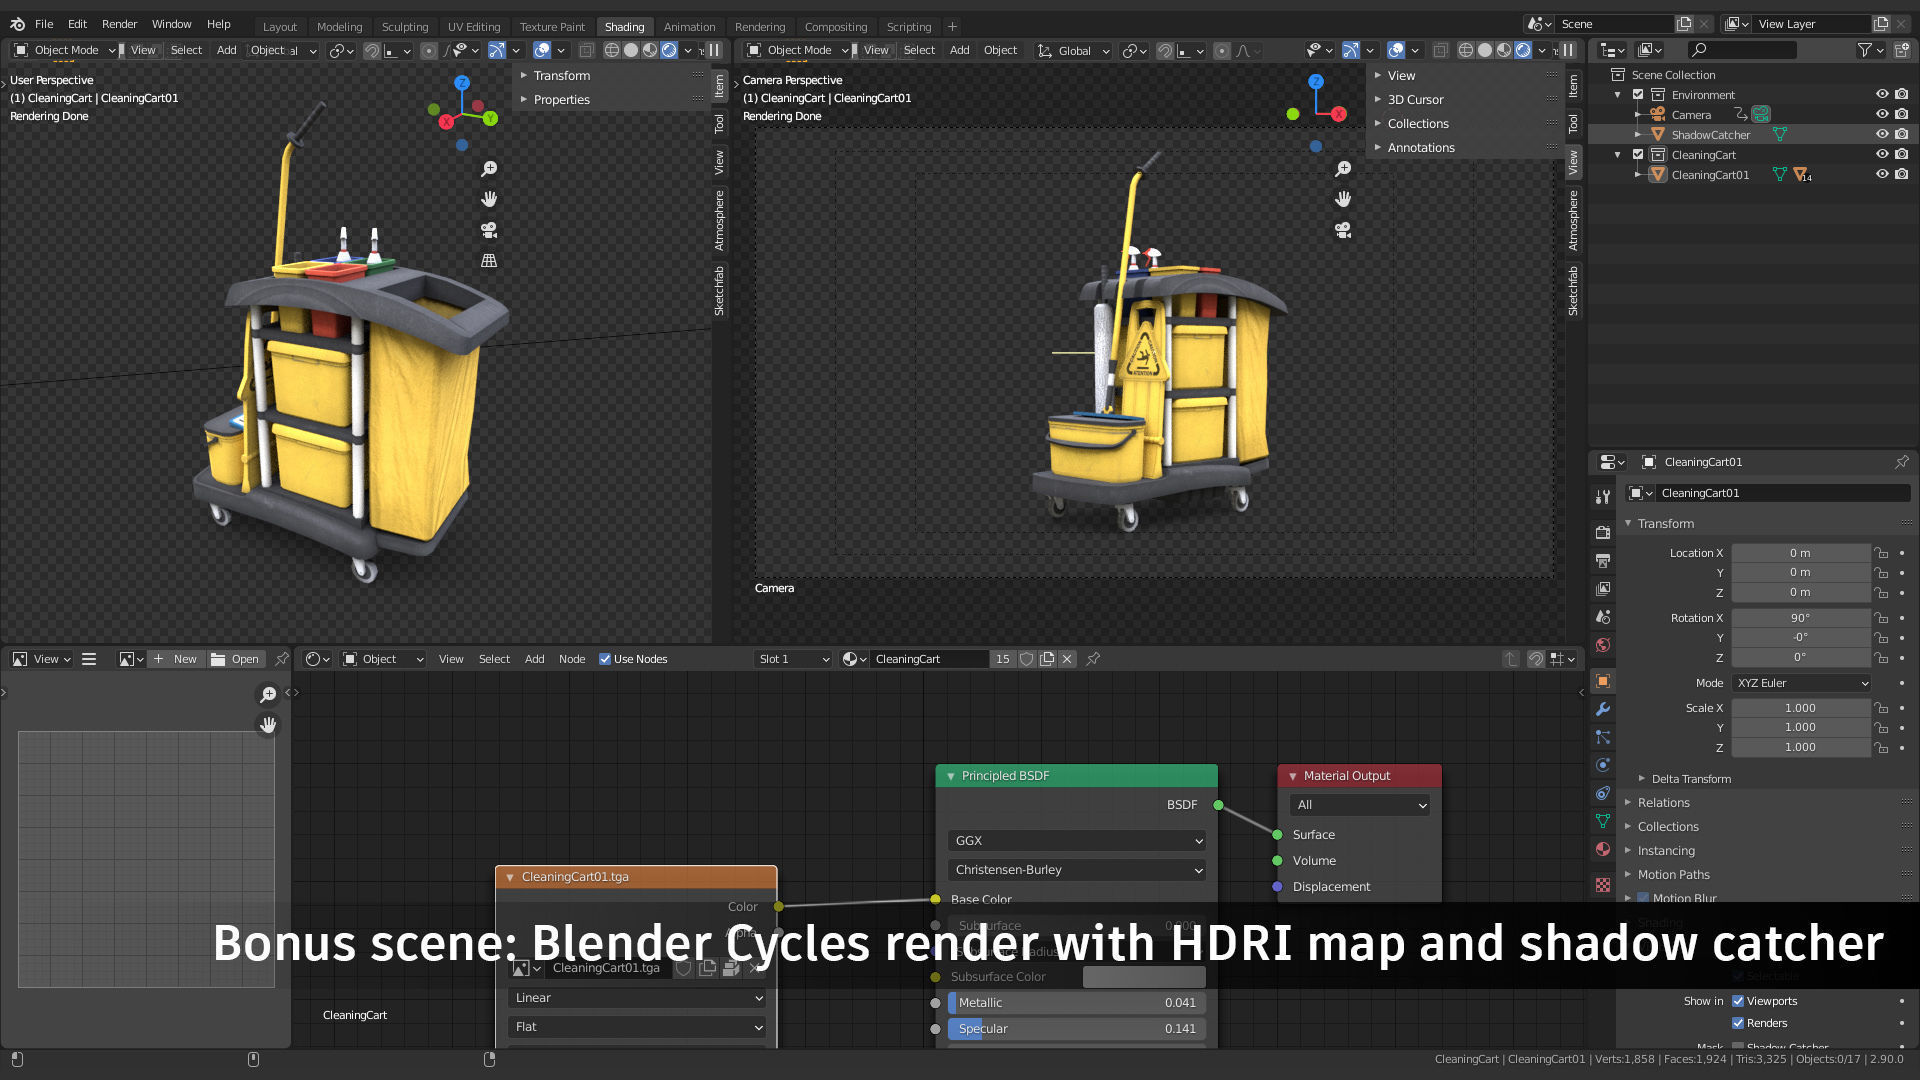Open Material Output target All dropdown

[x=1360, y=805]
